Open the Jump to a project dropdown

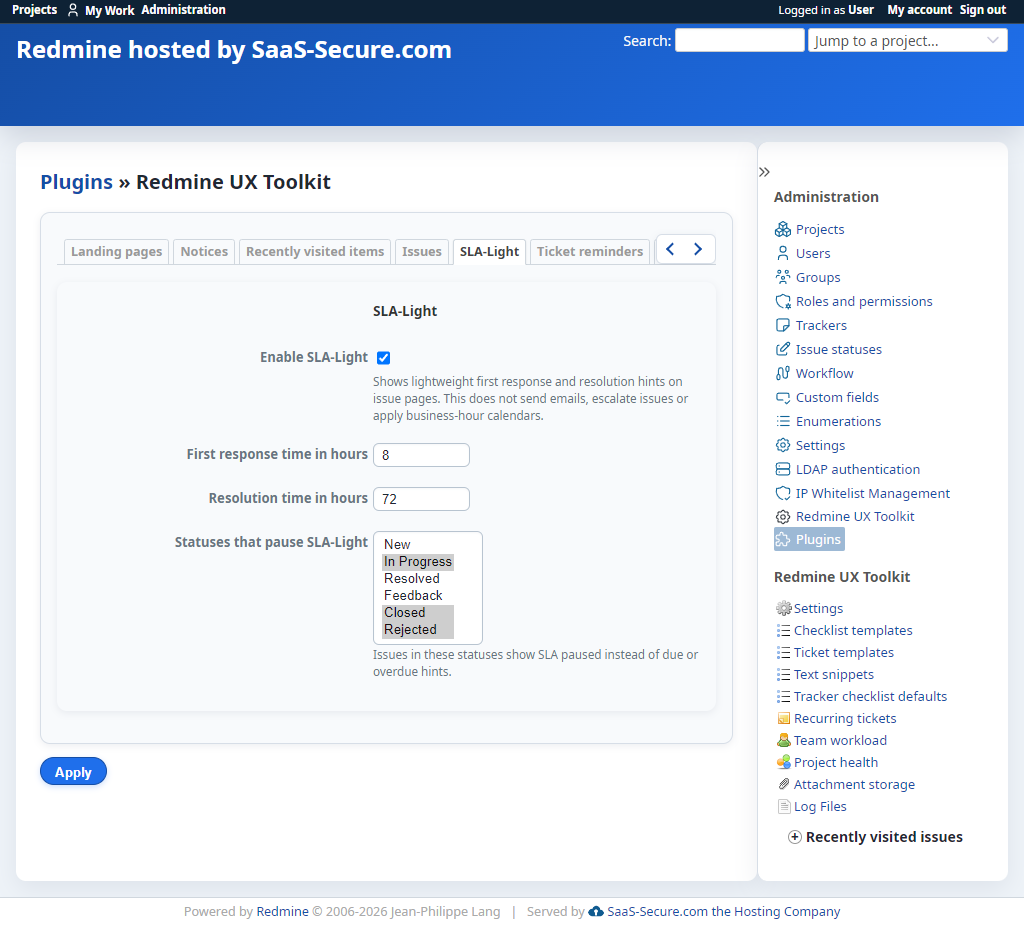pyautogui.click(x=907, y=41)
